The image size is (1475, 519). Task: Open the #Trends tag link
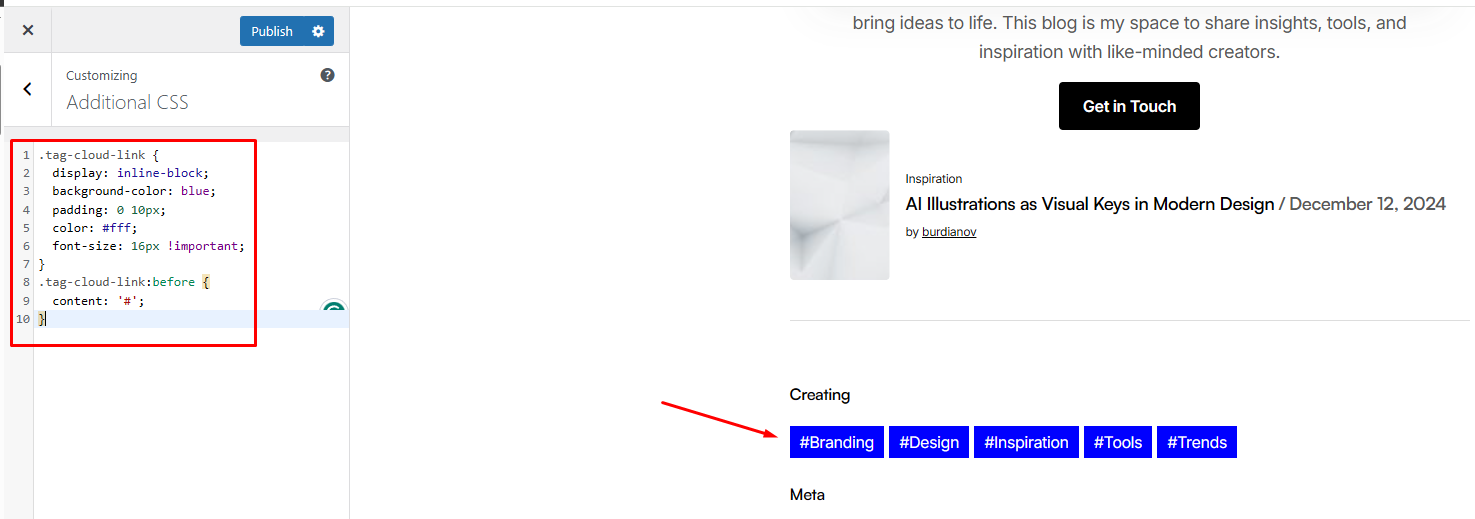1197,442
